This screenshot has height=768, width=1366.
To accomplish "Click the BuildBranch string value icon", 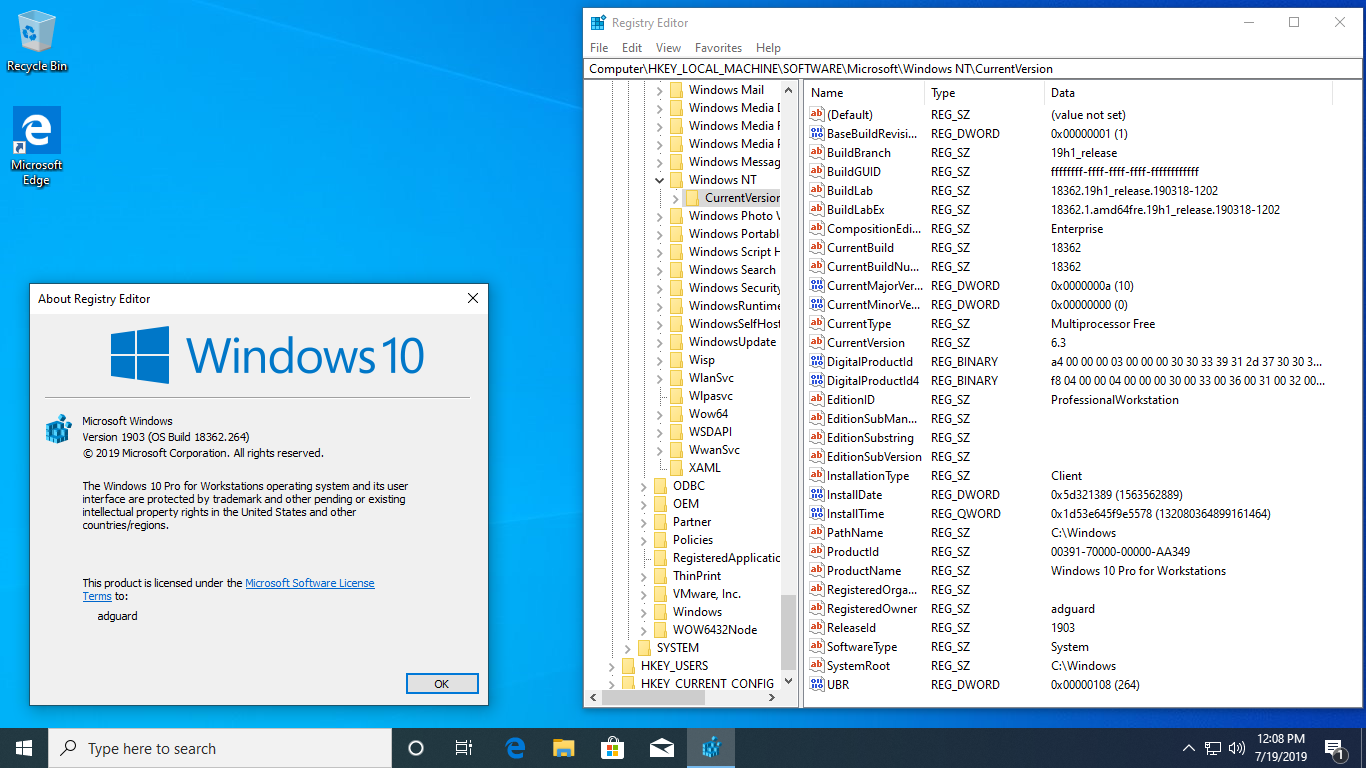I will (x=816, y=153).
